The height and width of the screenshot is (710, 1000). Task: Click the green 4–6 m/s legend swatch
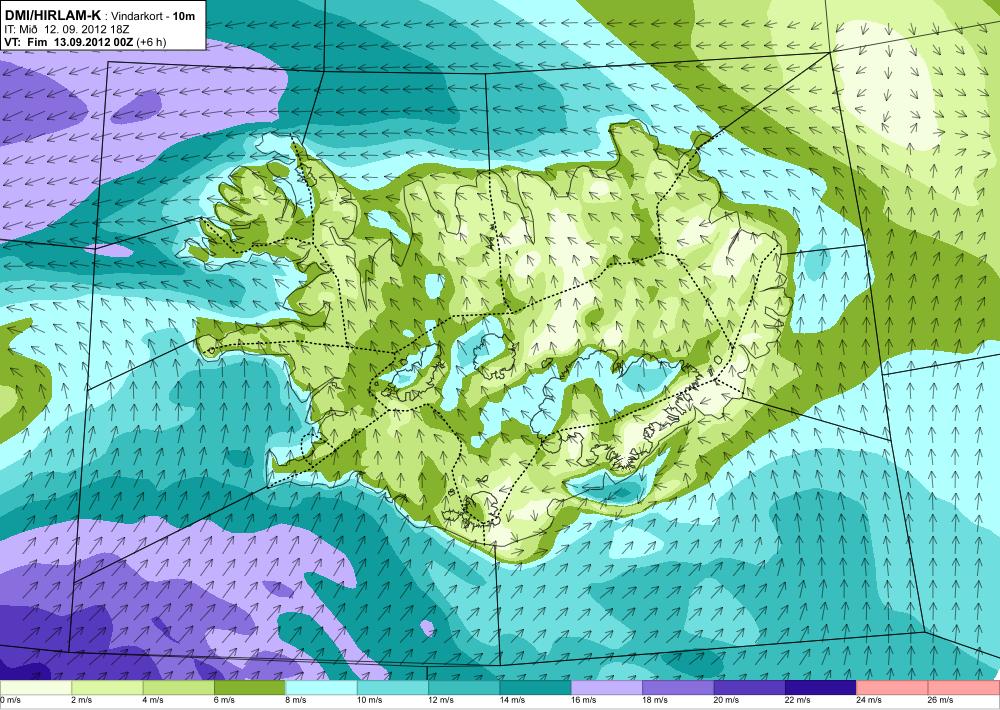coord(179,688)
